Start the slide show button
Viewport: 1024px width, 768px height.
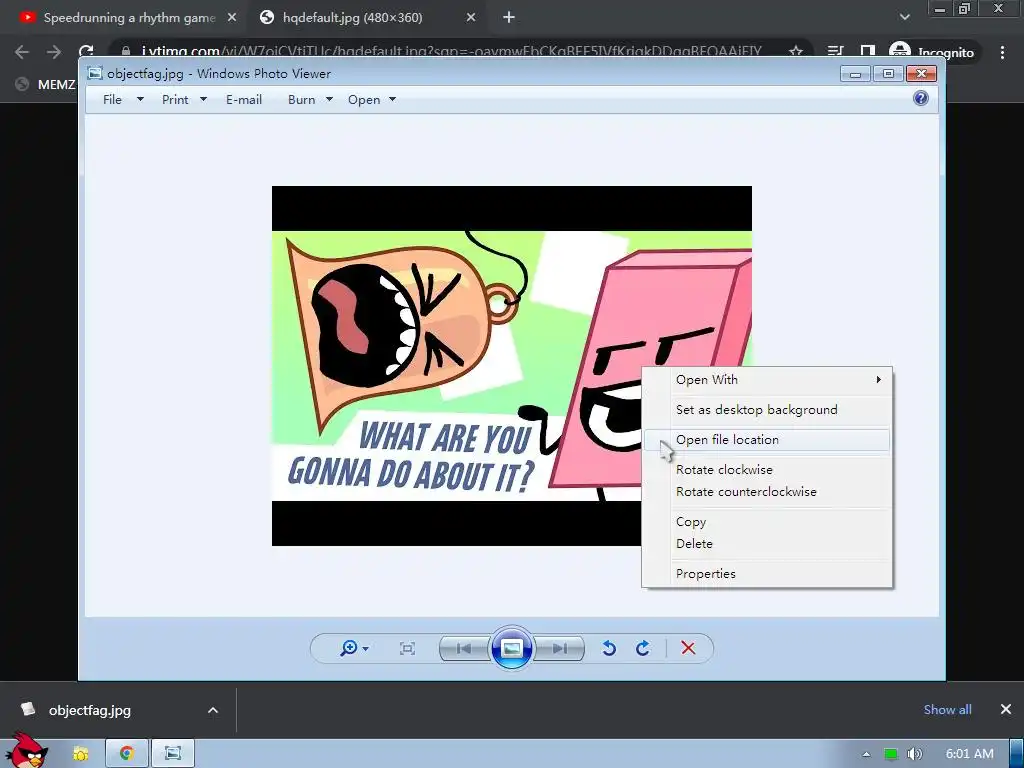pos(511,648)
